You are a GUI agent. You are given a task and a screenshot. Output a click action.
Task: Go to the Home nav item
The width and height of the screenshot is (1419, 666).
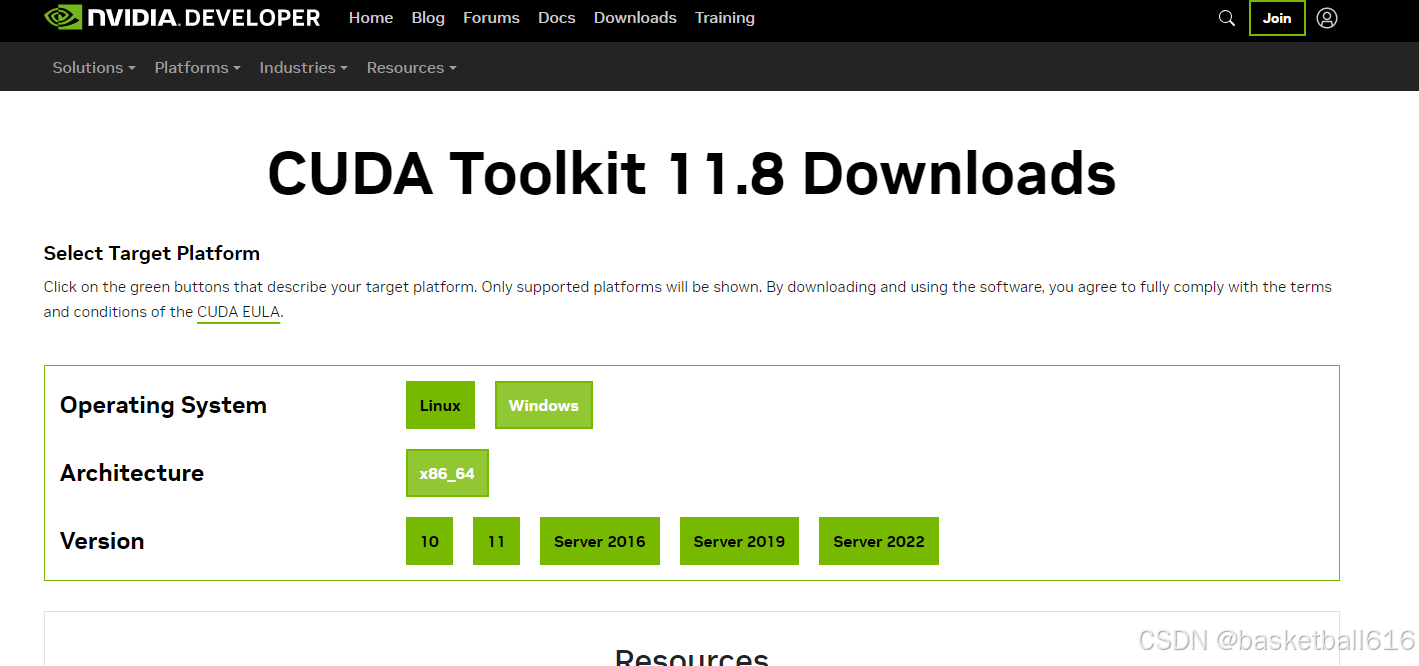point(371,18)
